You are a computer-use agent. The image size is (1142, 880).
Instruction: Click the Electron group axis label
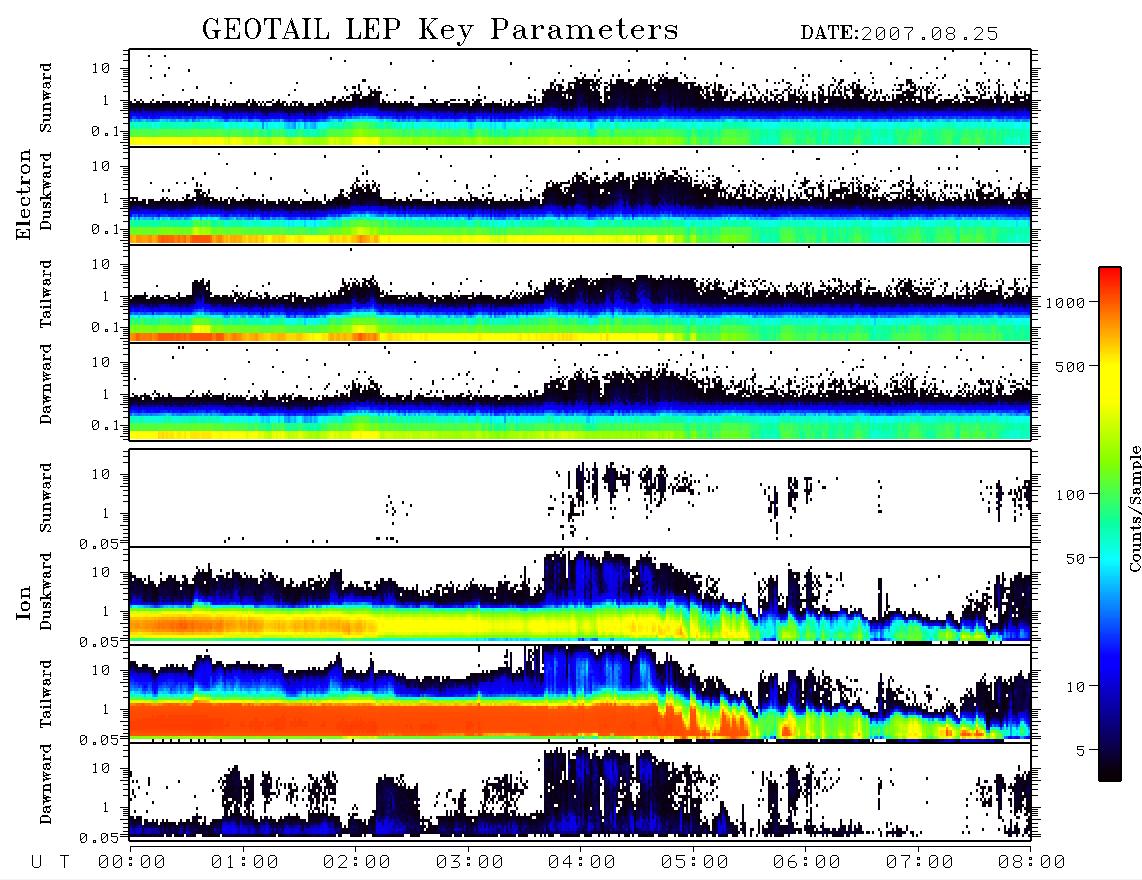(23, 194)
